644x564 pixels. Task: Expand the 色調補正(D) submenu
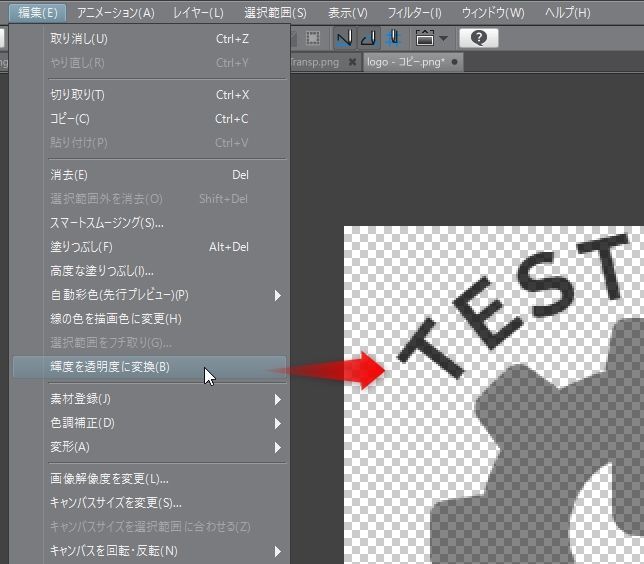tap(150, 423)
